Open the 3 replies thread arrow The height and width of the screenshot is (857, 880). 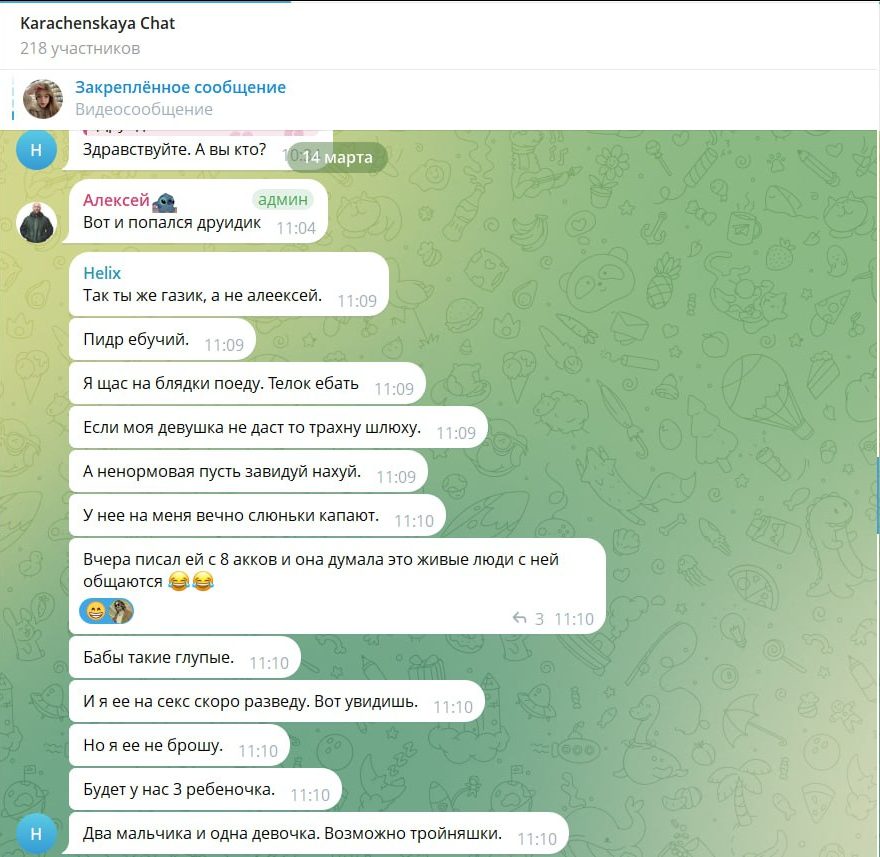[520, 618]
